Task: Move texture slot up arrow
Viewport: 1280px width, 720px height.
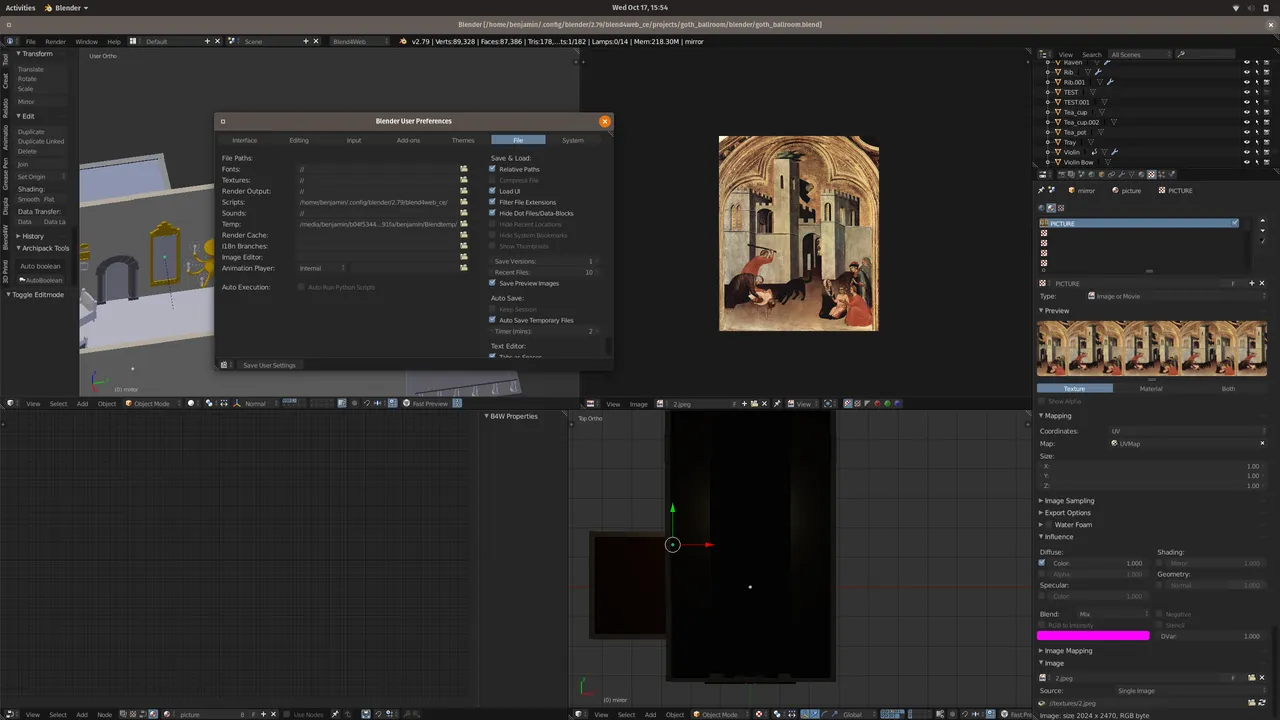Action: point(1263,223)
